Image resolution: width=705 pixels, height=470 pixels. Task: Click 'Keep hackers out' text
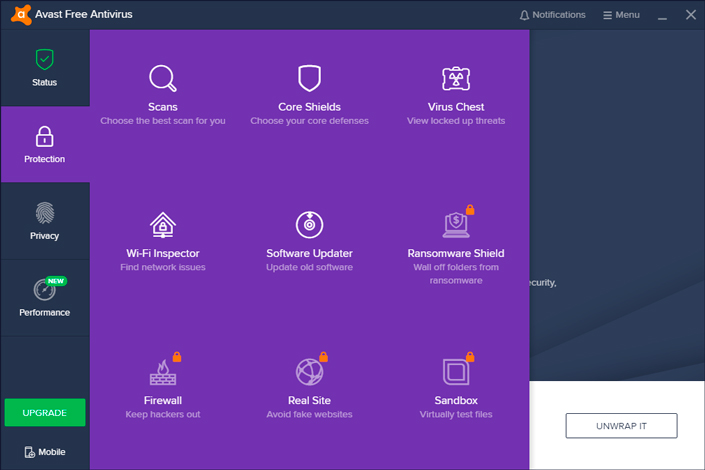pyautogui.click(x=163, y=414)
